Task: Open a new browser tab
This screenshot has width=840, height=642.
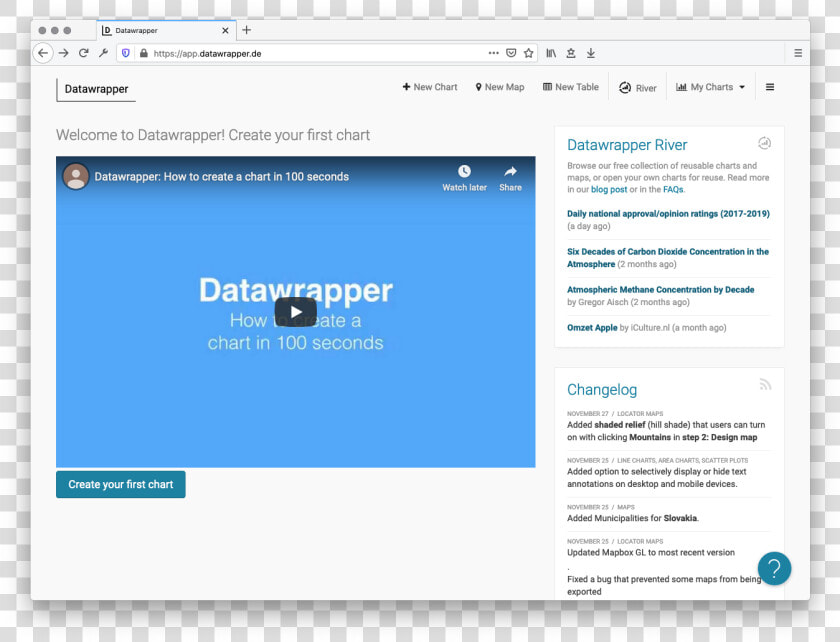Action: tap(246, 30)
